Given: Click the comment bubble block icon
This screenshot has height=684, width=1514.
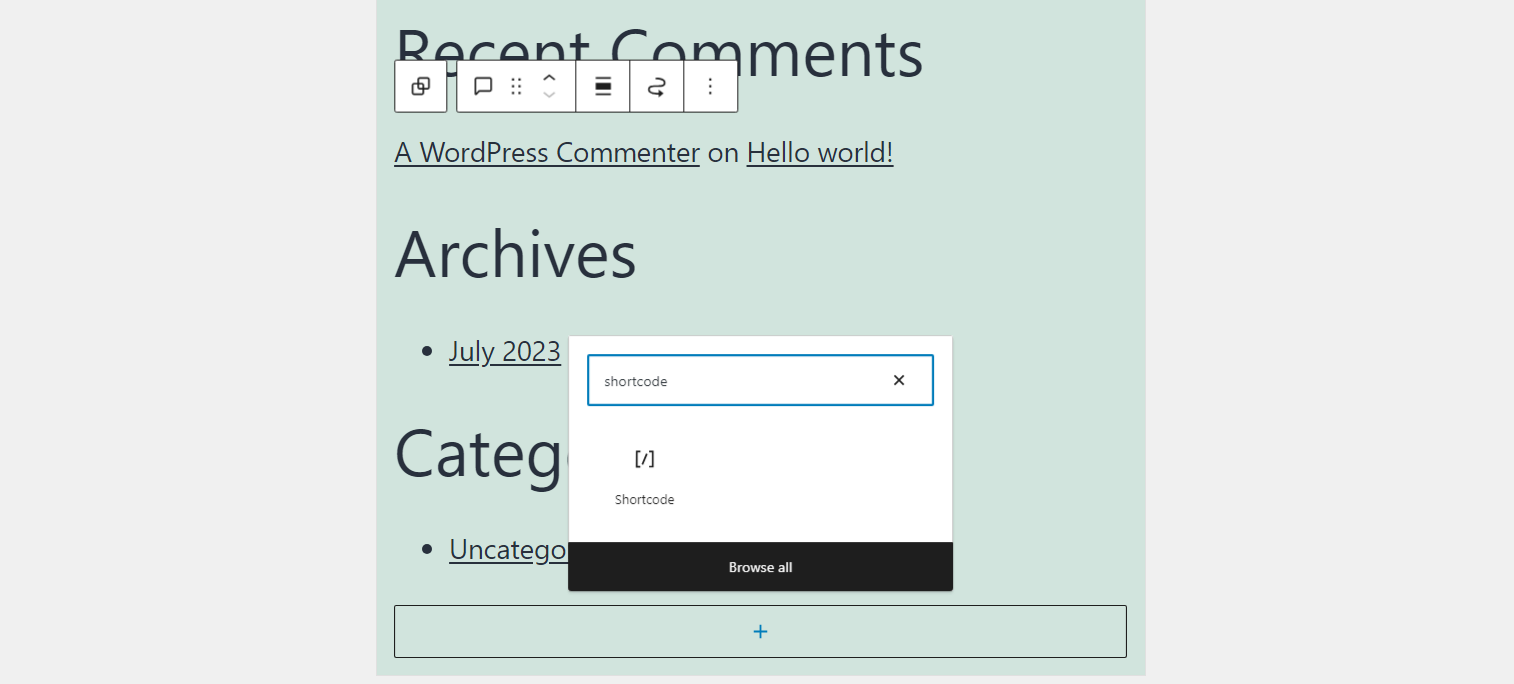Looking at the screenshot, I should [483, 86].
